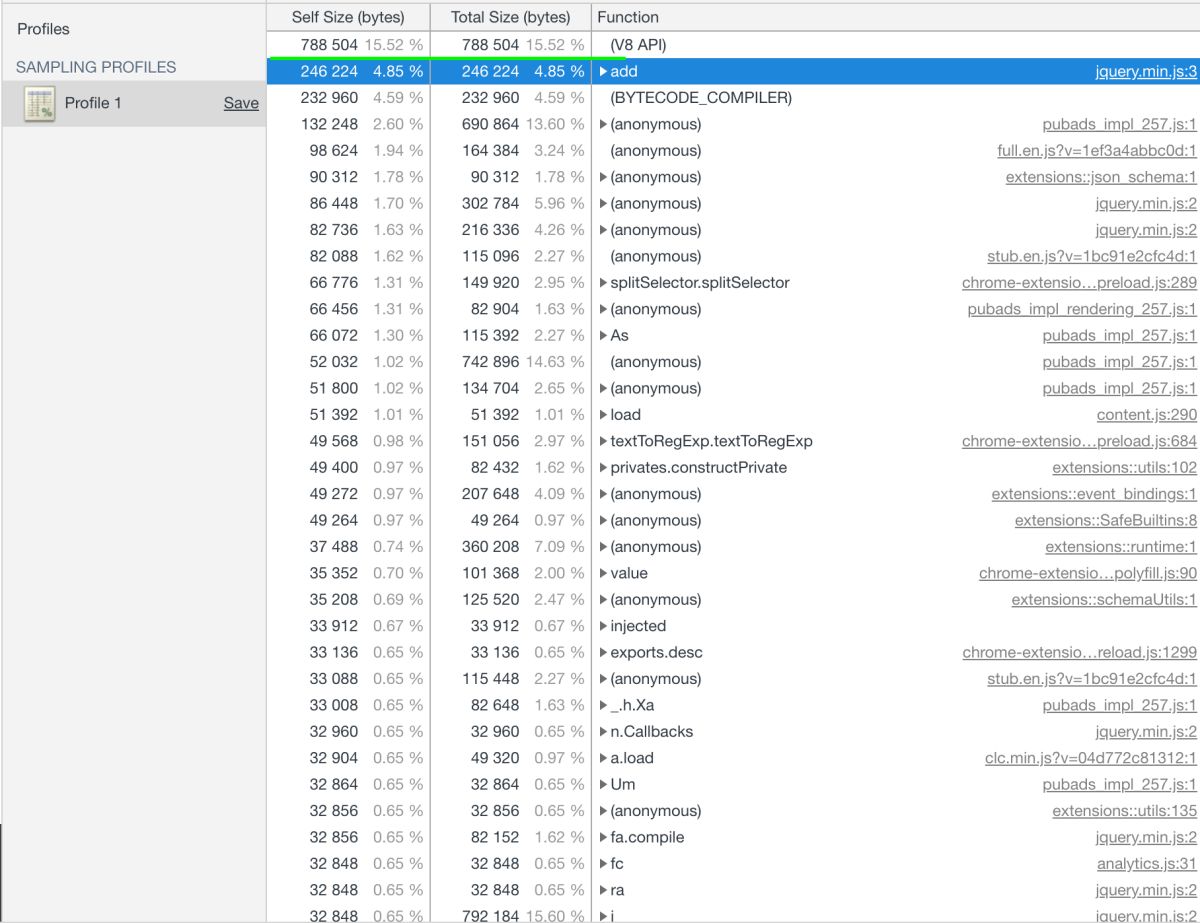Click the Profiles sidebar heading

(44, 30)
